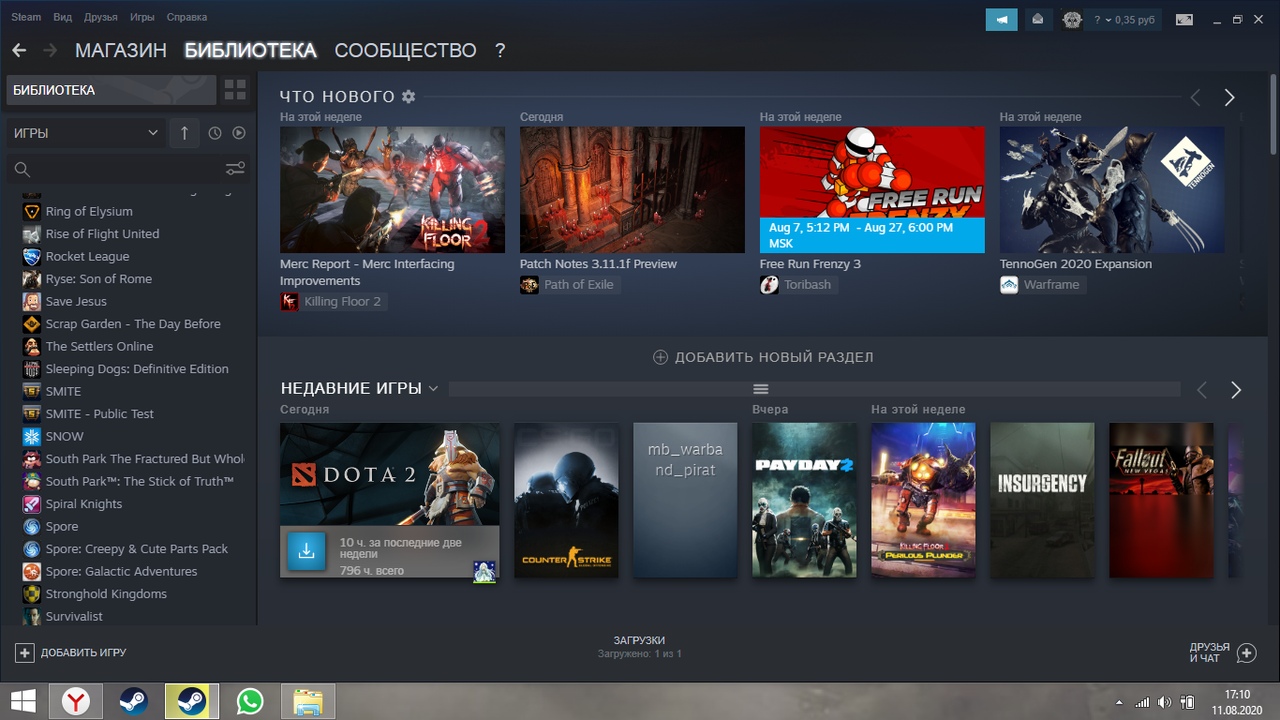This screenshot has width=1280, height=720.
Task: Select Spiral Knights in game list
Action: 84,504
